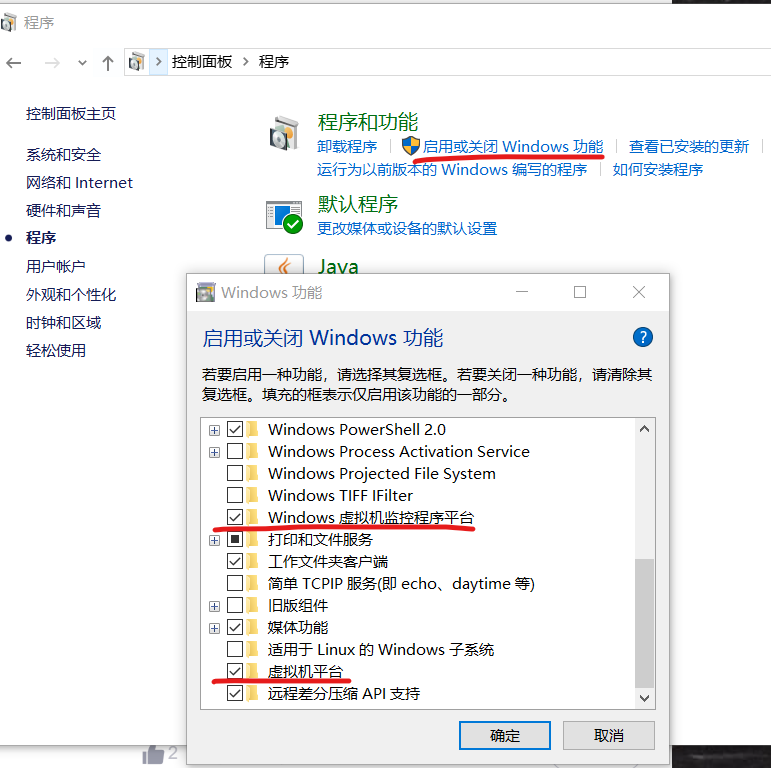Image resolution: width=771 pixels, height=768 pixels.
Task: Click the up arrow navigation button
Action: click(x=108, y=62)
